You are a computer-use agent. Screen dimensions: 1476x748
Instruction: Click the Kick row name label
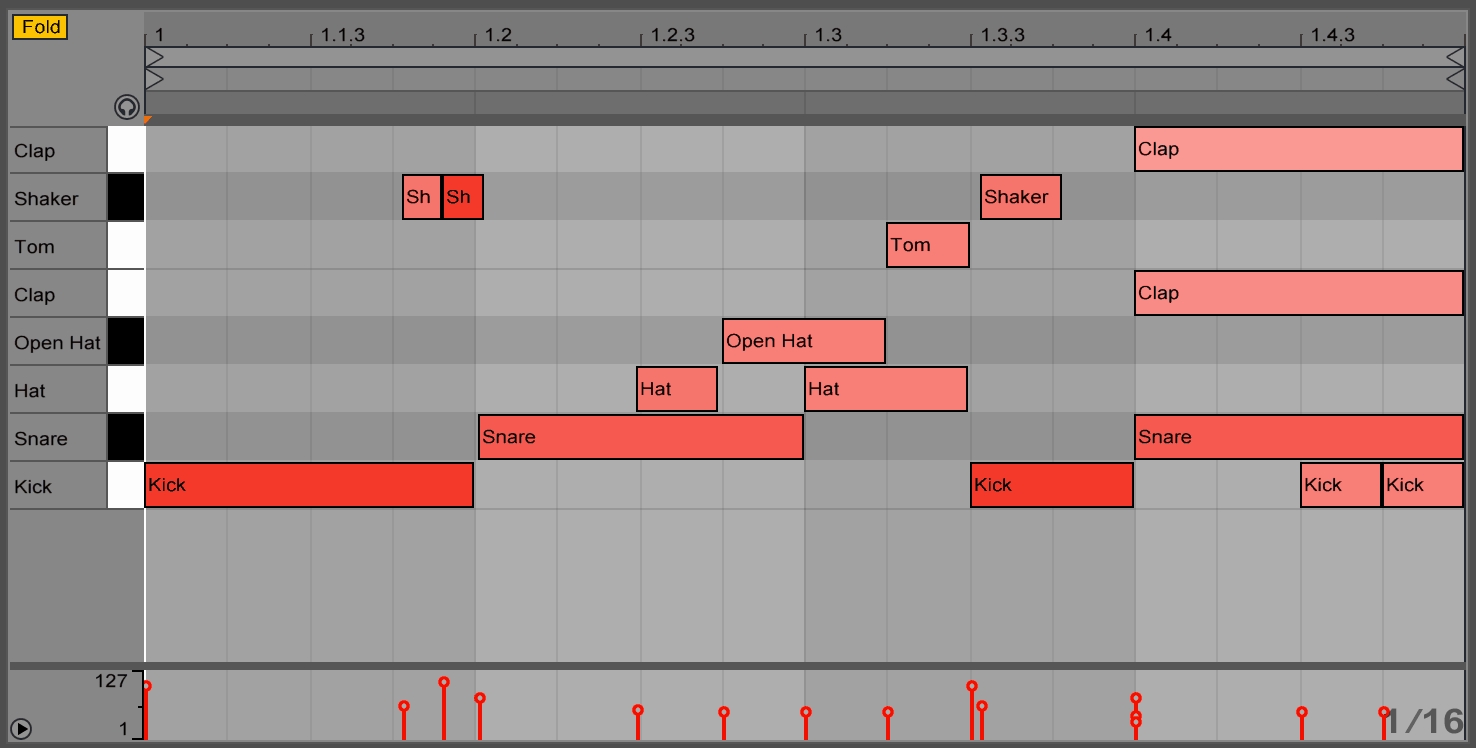point(33,486)
